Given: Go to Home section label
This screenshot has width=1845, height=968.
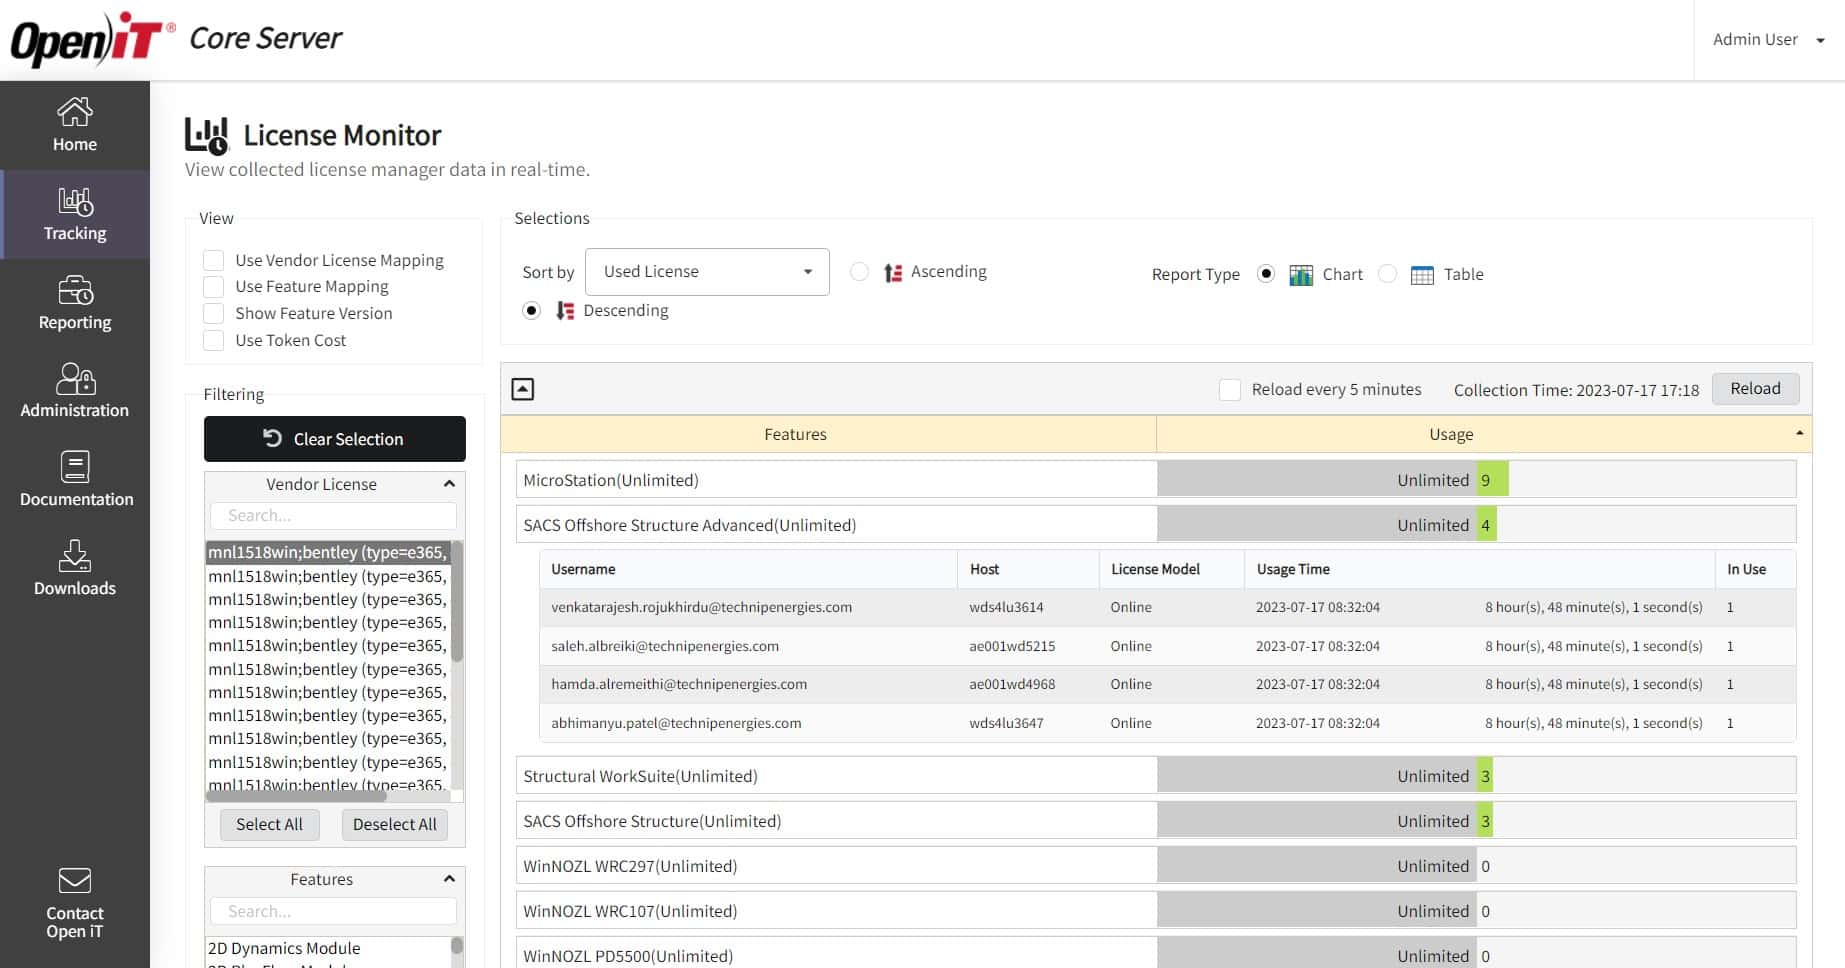Looking at the screenshot, I should [75, 144].
